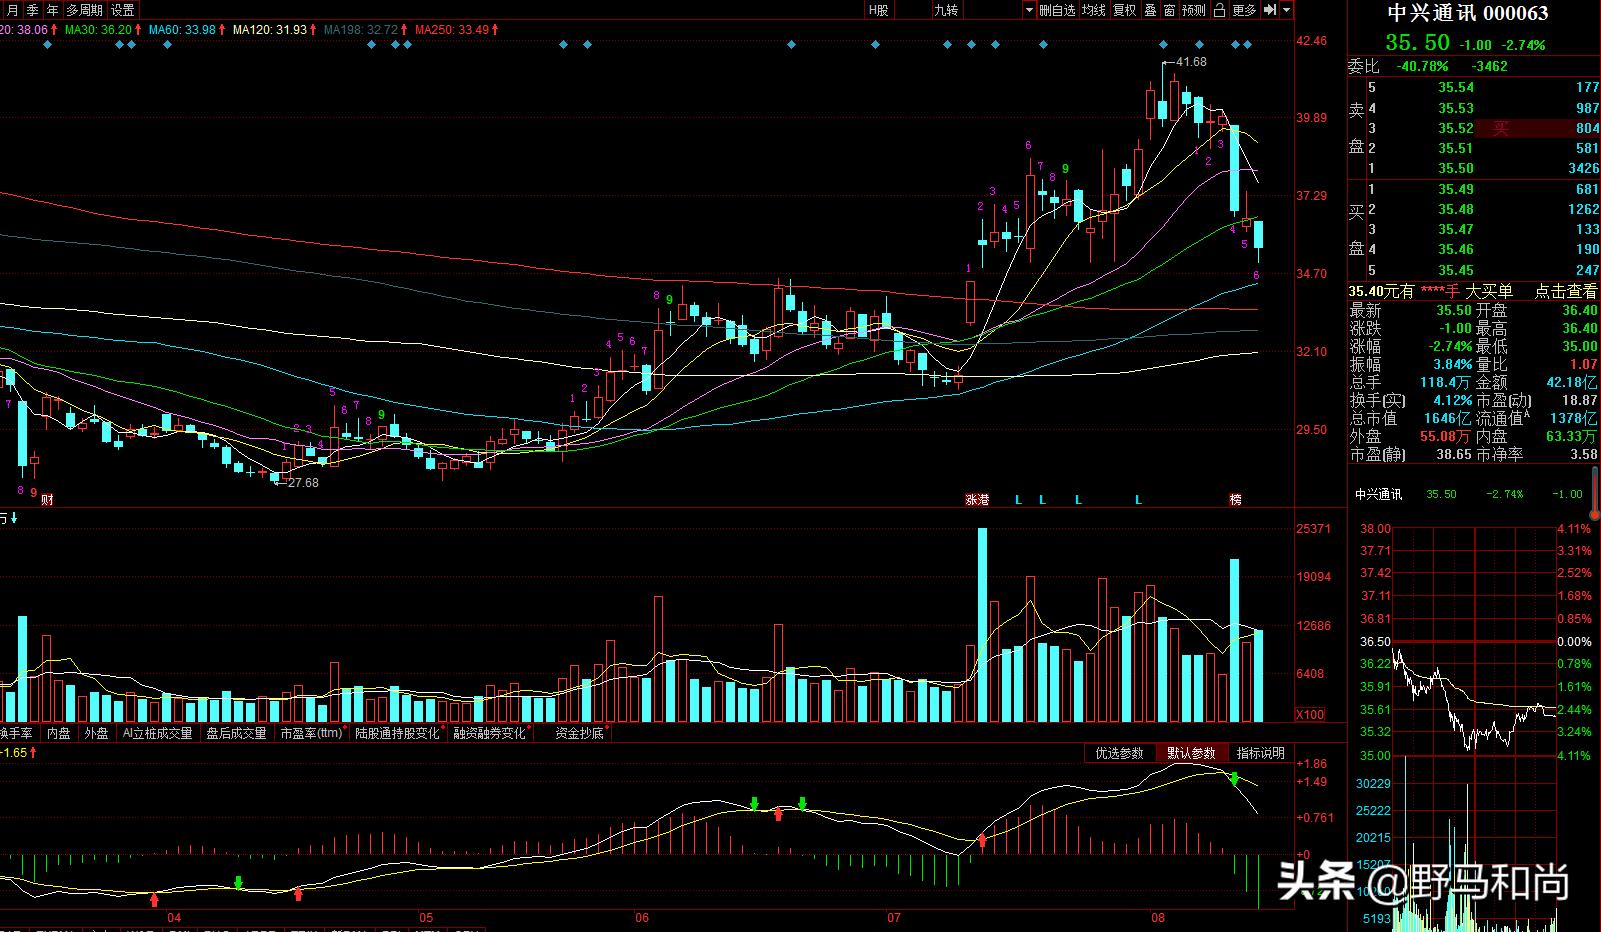The width and height of the screenshot is (1601, 932).
Task: Switch to the AI立桩成交量 indicator tab
Action: 157,733
